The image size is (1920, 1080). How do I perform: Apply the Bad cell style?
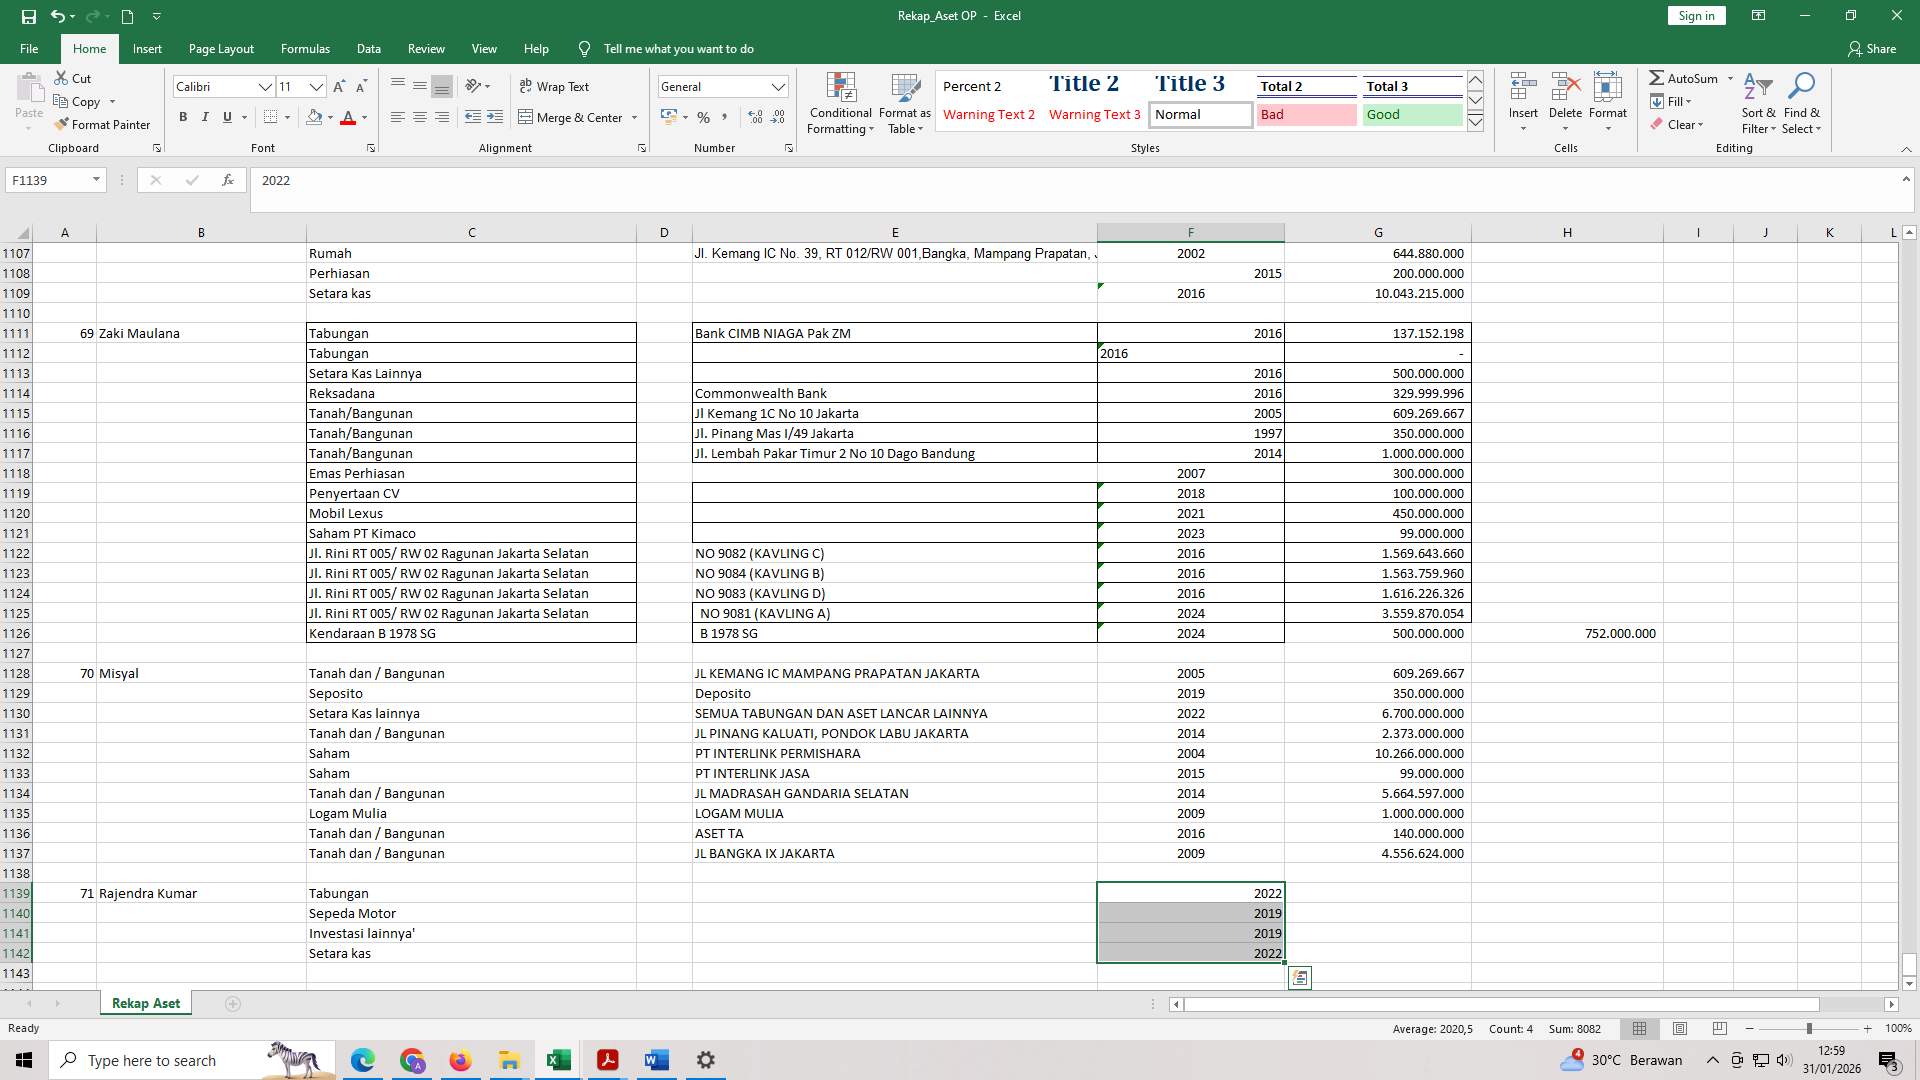(x=1306, y=114)
